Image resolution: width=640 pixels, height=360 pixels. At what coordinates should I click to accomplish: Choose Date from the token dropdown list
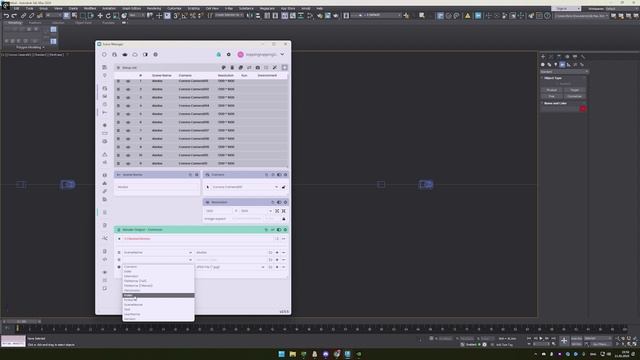click(158, 271)
